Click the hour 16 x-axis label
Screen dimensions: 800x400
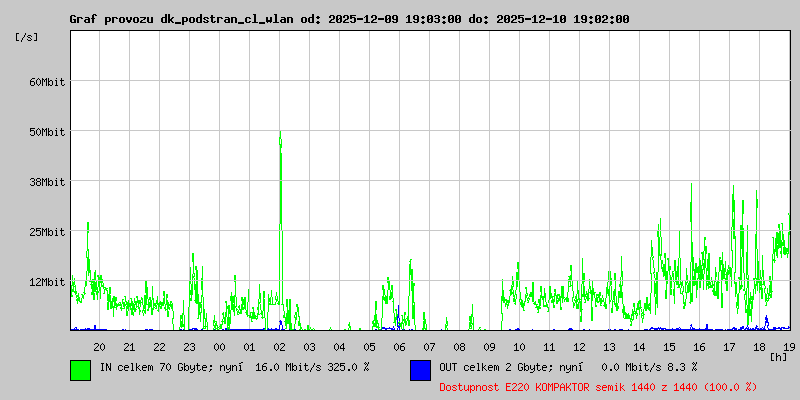point(699,347)
